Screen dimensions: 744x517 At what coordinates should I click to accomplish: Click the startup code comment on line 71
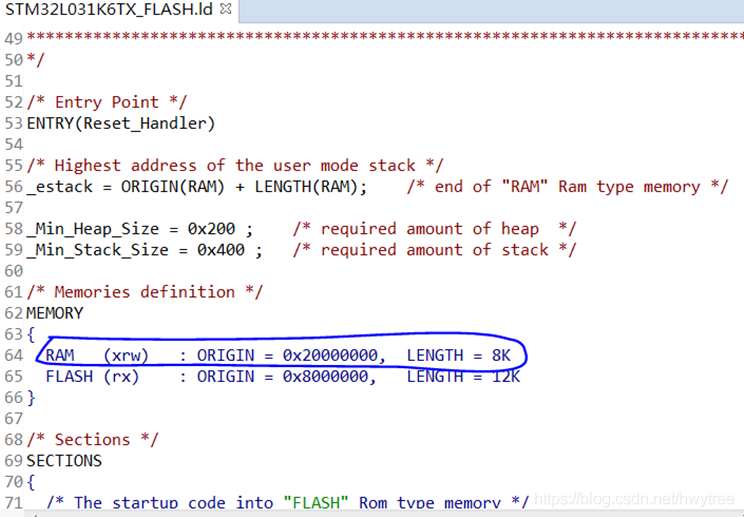click(x=287, y=502)
